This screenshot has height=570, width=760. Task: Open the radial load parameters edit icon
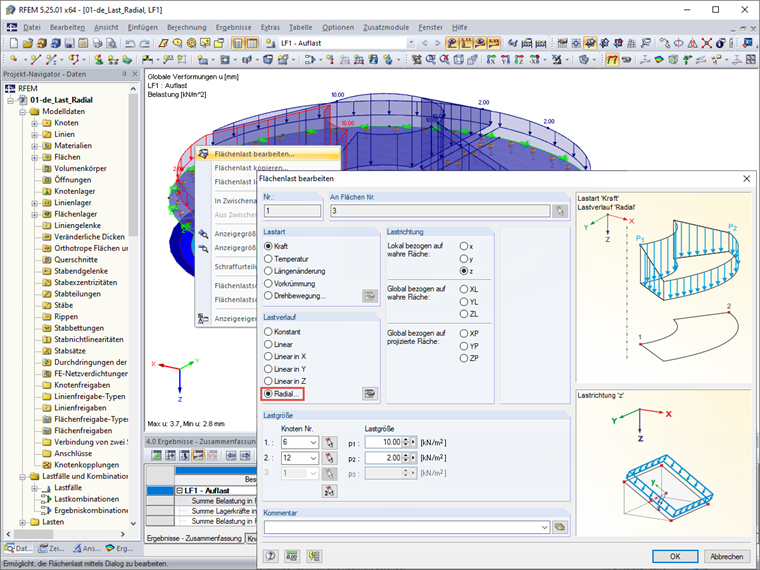[x=369, y=394]
